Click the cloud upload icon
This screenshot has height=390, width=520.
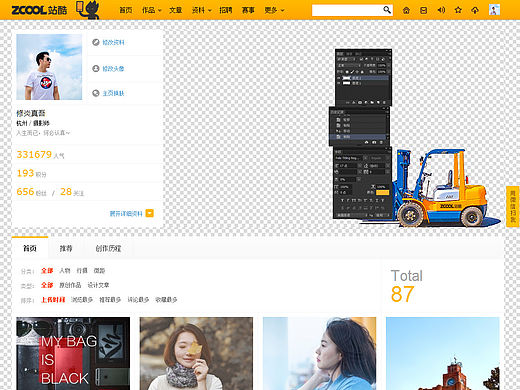pyautogui.click(x=475, y=10)
